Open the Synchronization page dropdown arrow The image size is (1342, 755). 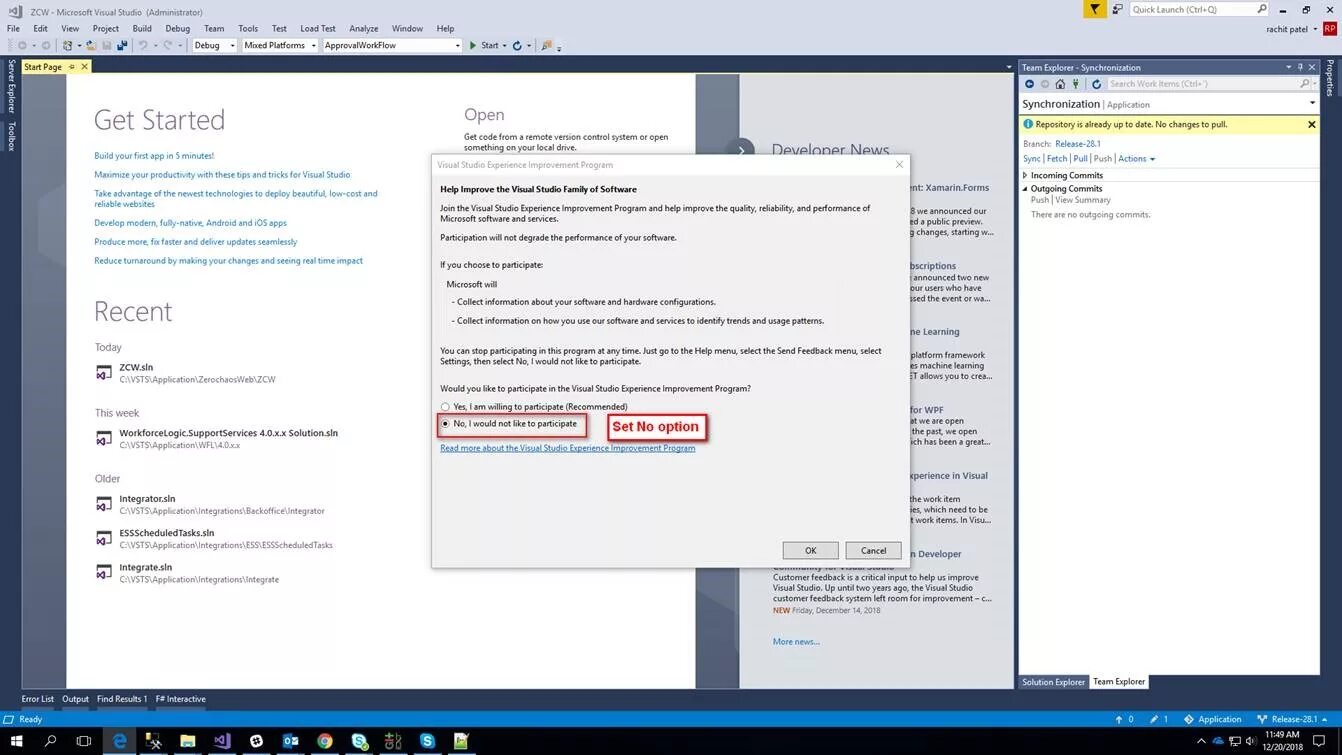click(x=1312, y=103)
